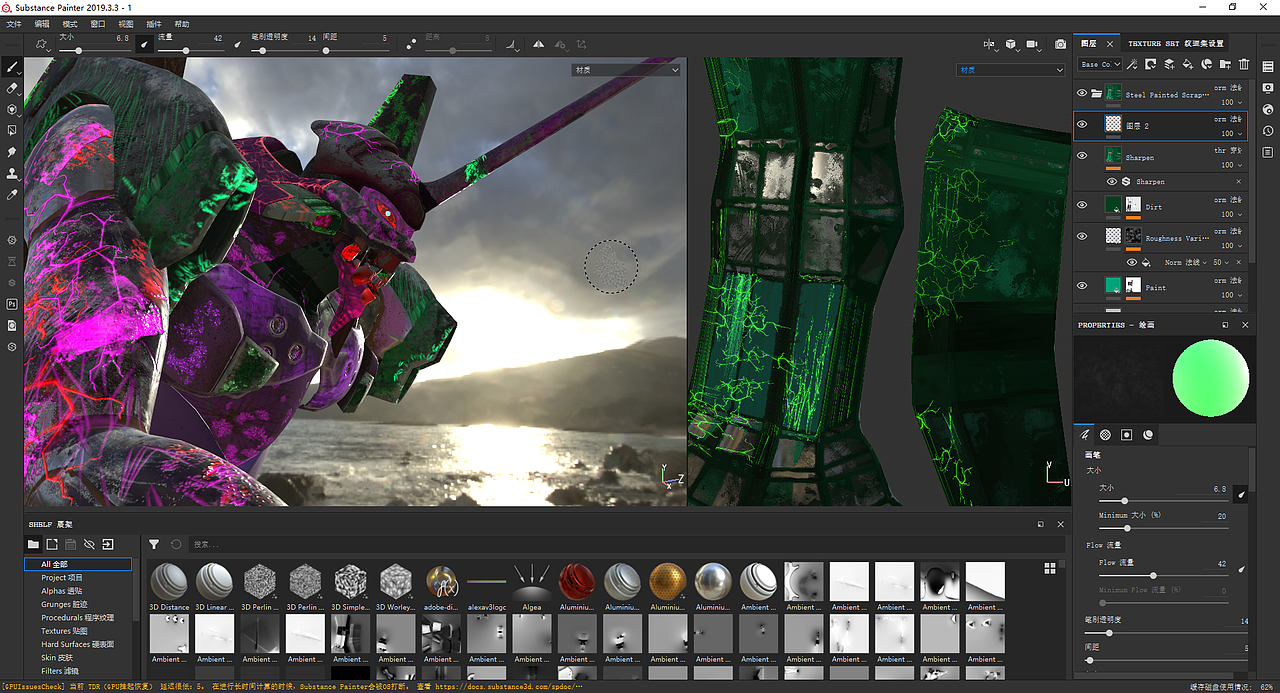Screen dimensions: 1280x693
Task: Select the Smudge tool
Action: 12,152
